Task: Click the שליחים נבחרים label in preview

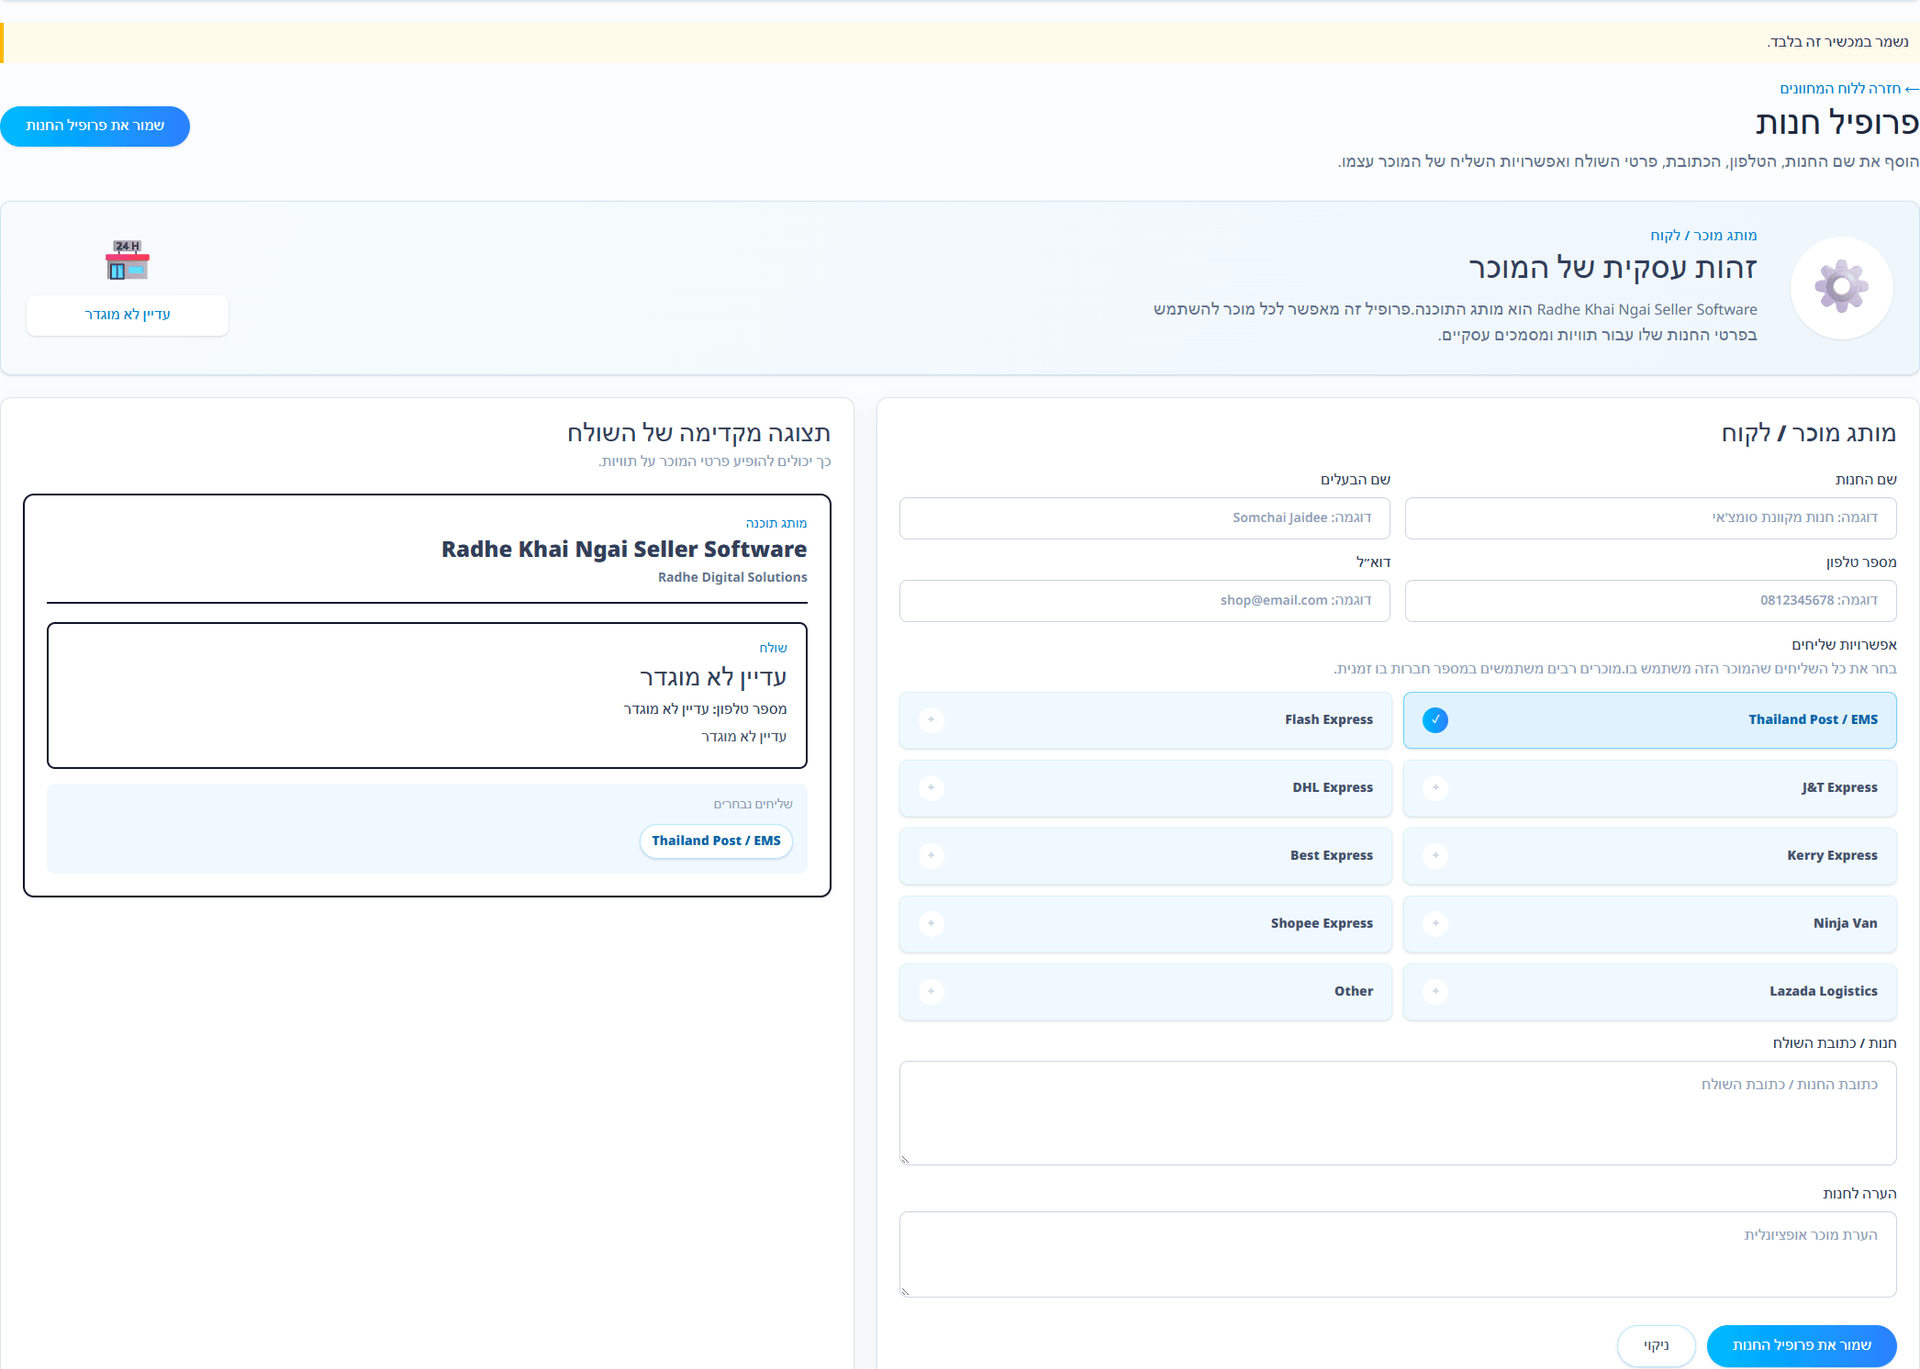Action: click(753, 804)
